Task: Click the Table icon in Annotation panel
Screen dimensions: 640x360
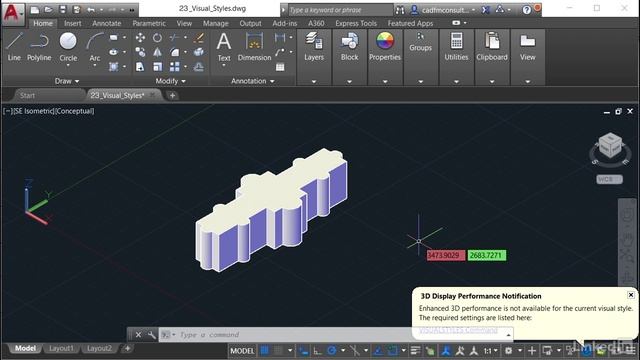Action: click(280, 67)
